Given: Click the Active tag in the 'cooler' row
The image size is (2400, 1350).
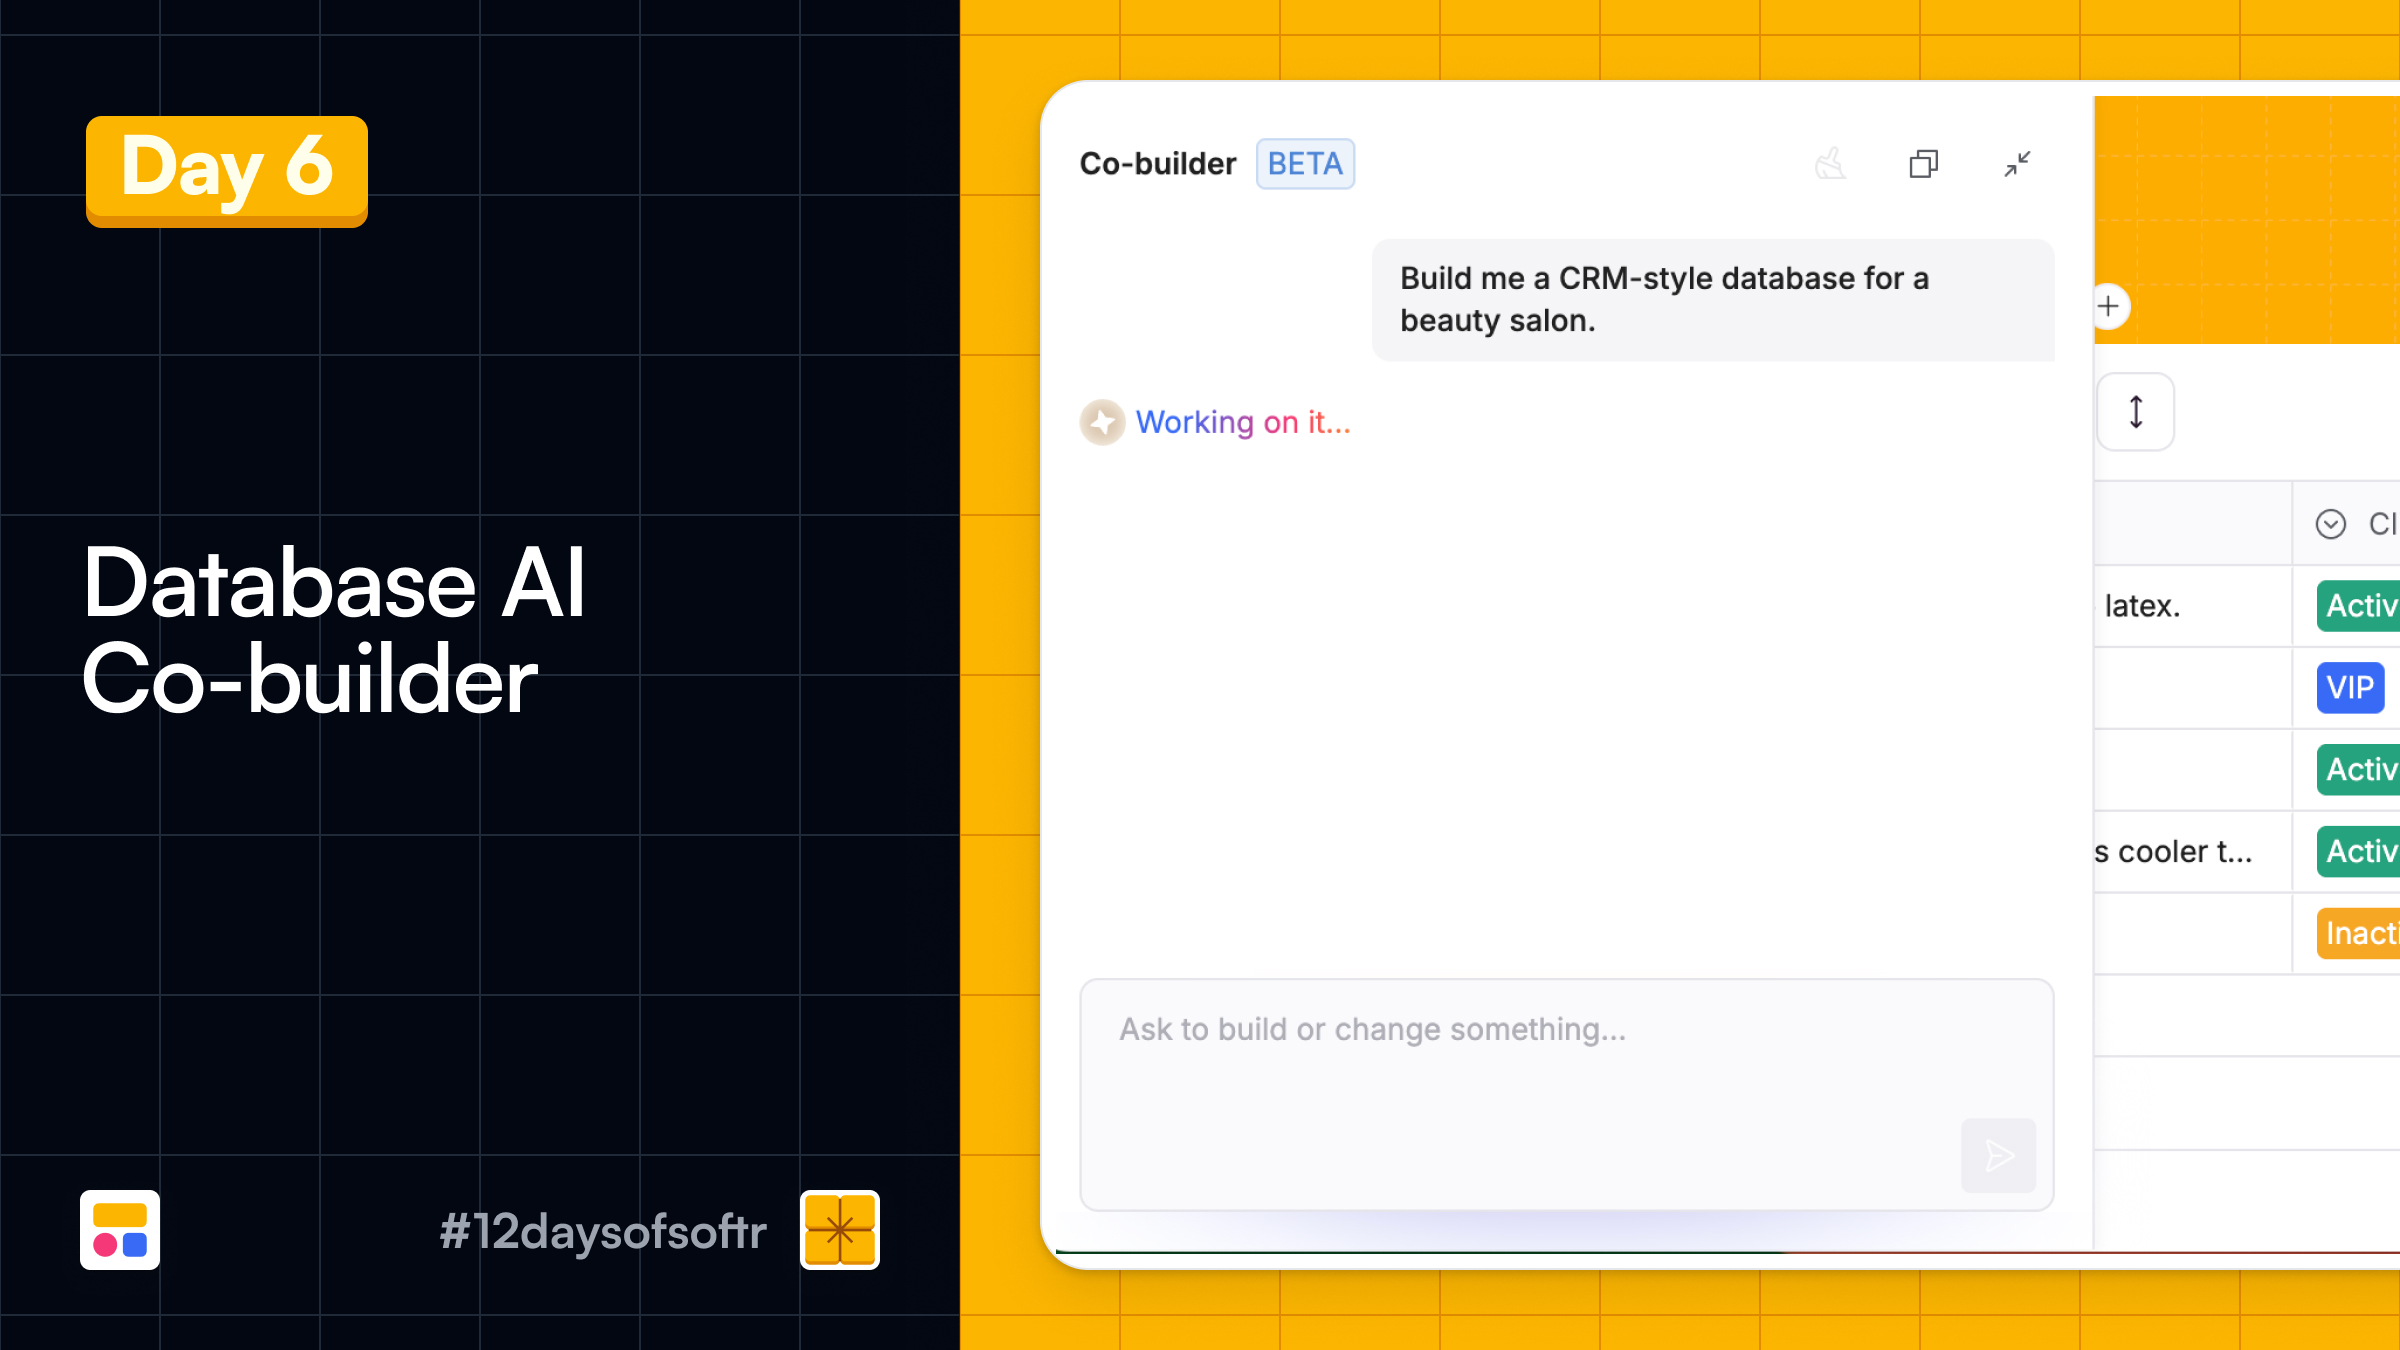Looking at the screenshot, I should click(2359, 851).
